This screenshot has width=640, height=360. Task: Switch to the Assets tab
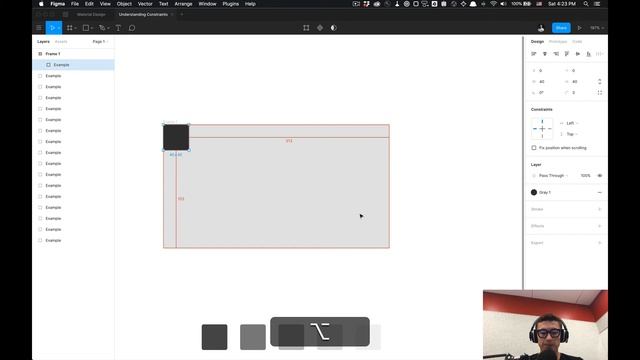[x=61, y=42]
